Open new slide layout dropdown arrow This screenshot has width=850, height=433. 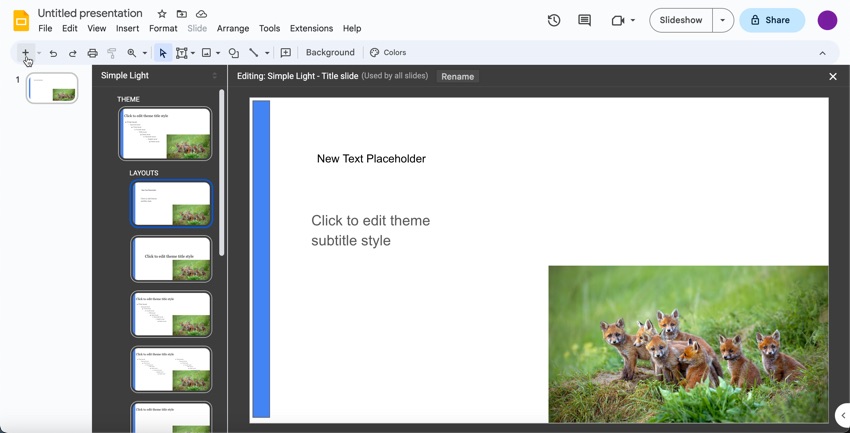pos(39,53)
